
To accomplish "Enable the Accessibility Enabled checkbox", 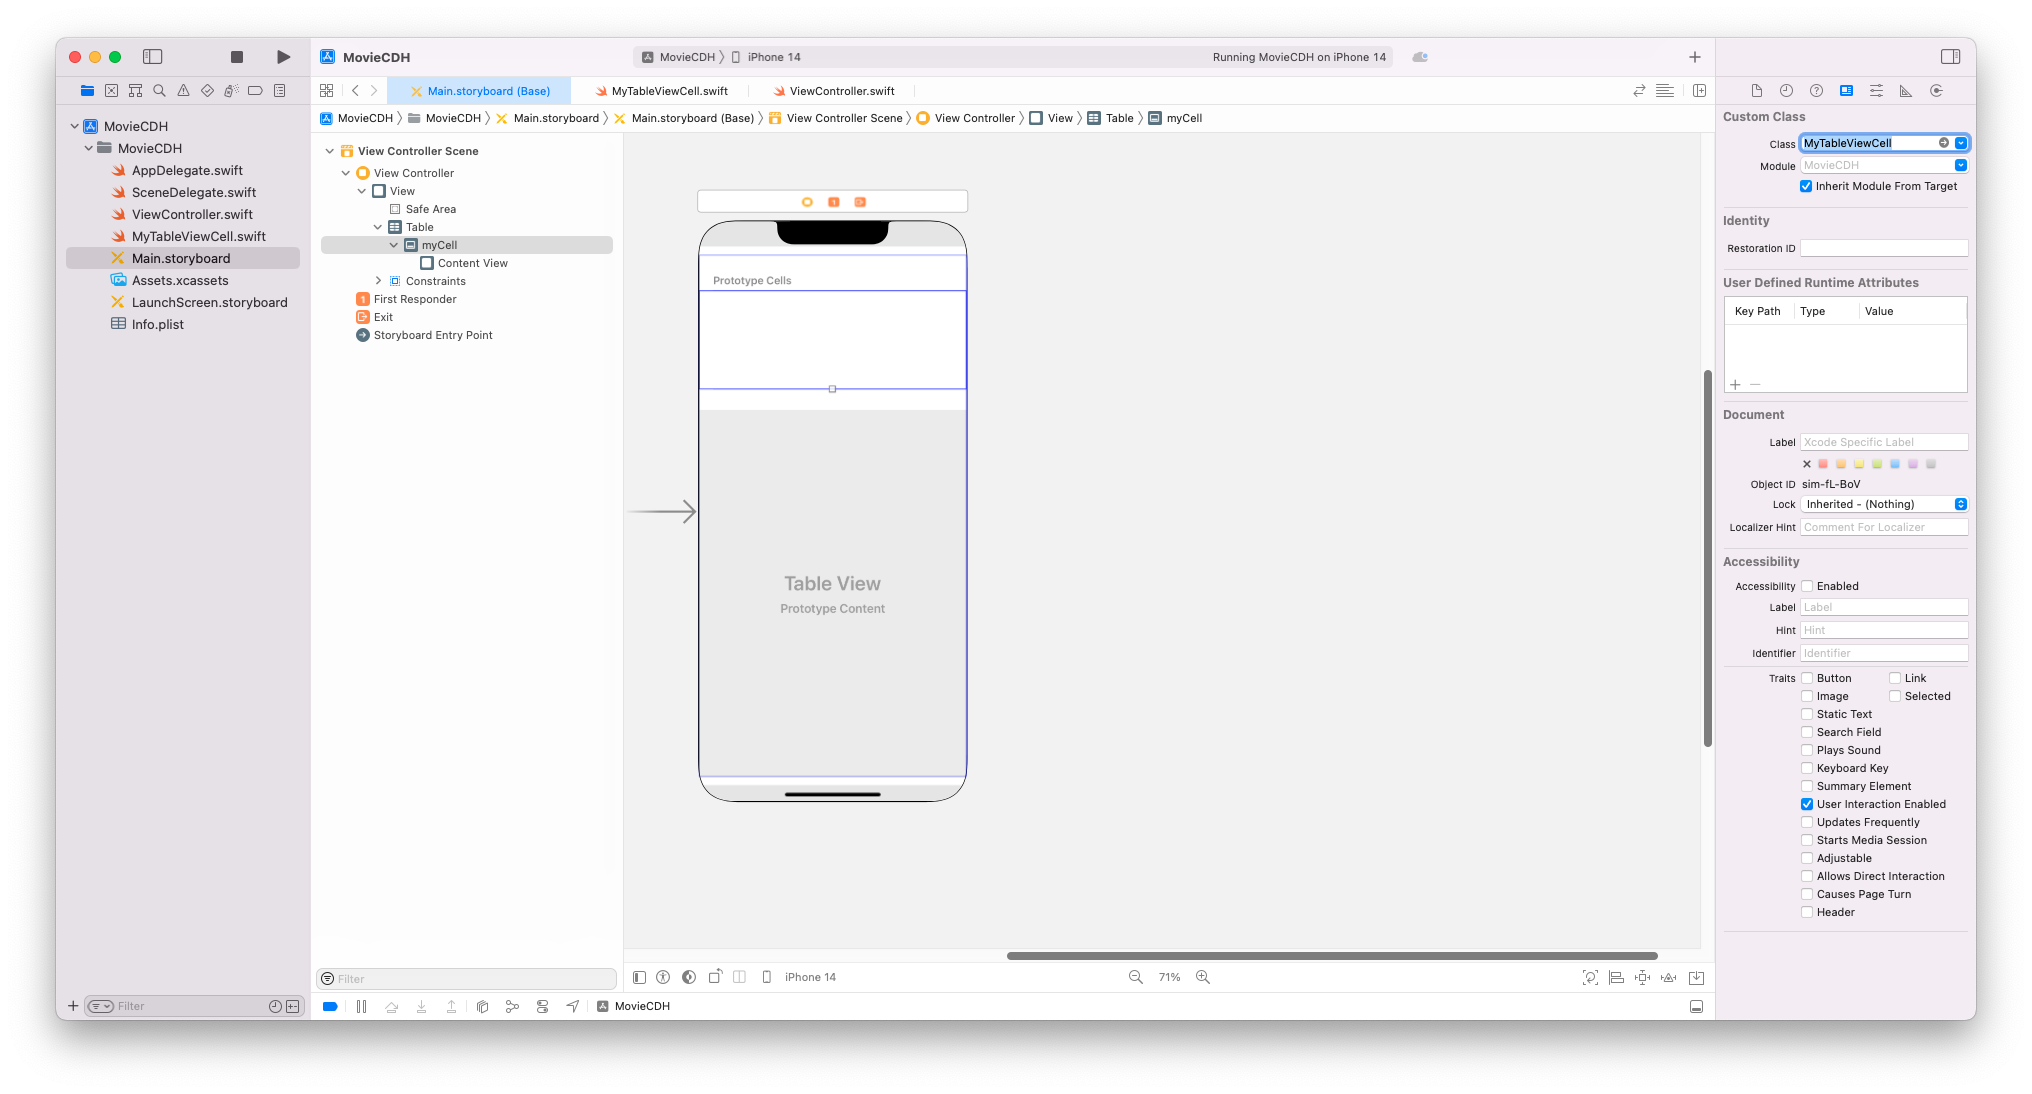I will point(1807,586).
